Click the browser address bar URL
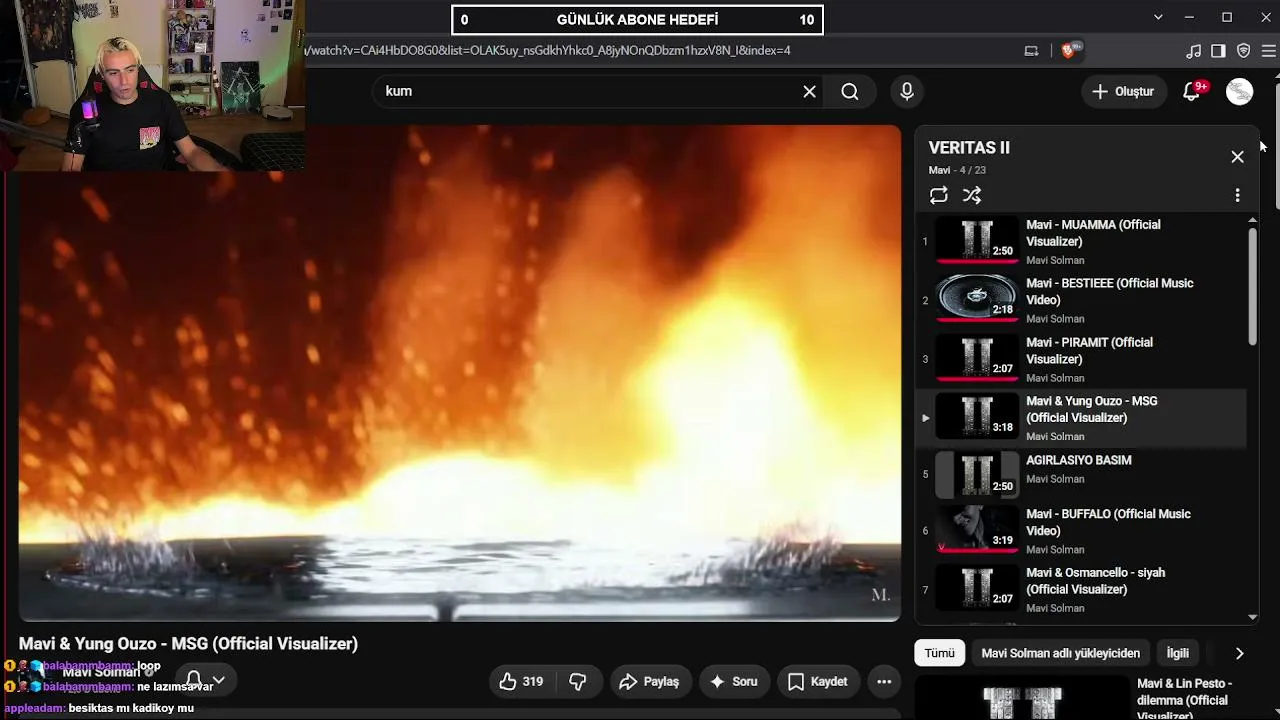The image size is (1280, 720). point(548,51)
